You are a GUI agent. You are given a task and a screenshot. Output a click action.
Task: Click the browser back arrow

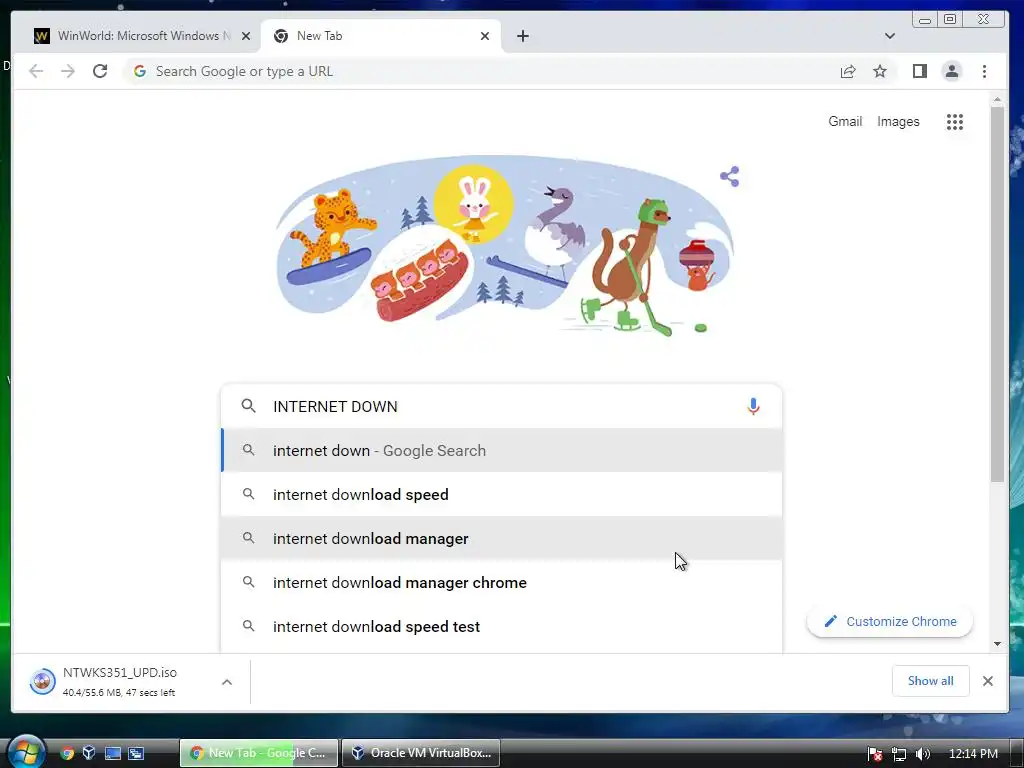36,71
